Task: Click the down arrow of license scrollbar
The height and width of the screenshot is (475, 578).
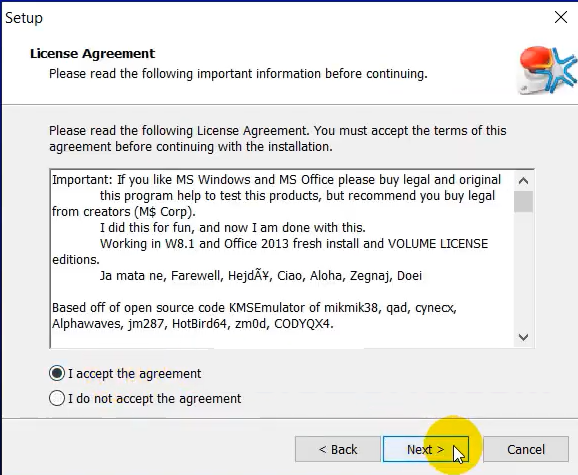Action: pos(523,337)
